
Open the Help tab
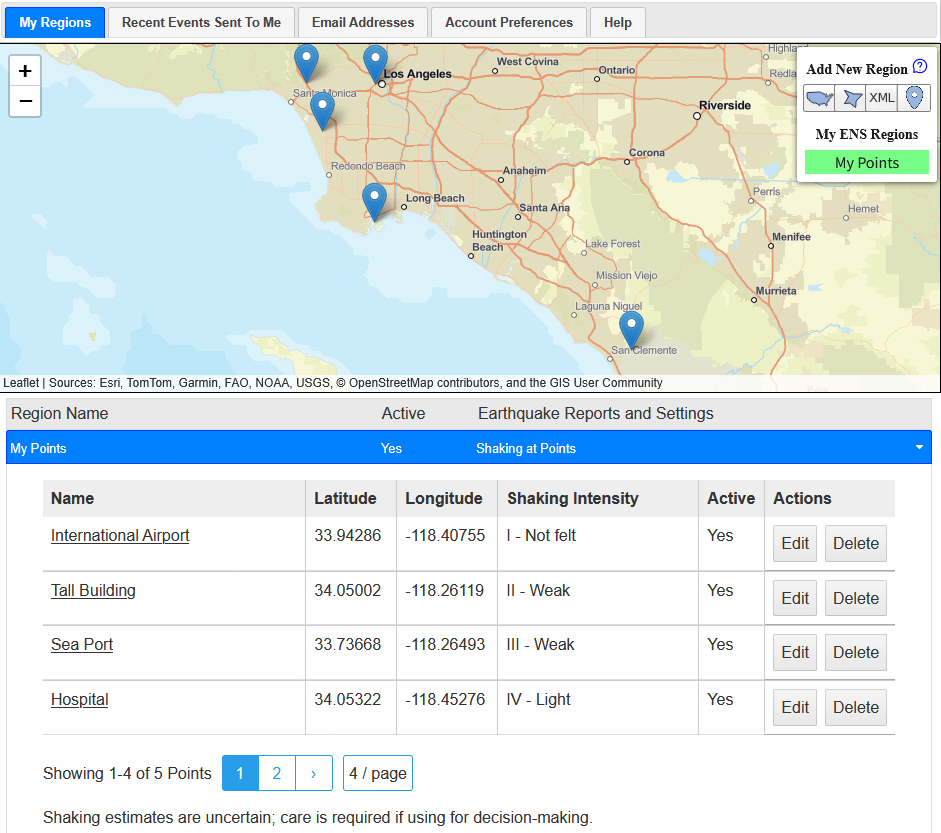pos(618,23)
